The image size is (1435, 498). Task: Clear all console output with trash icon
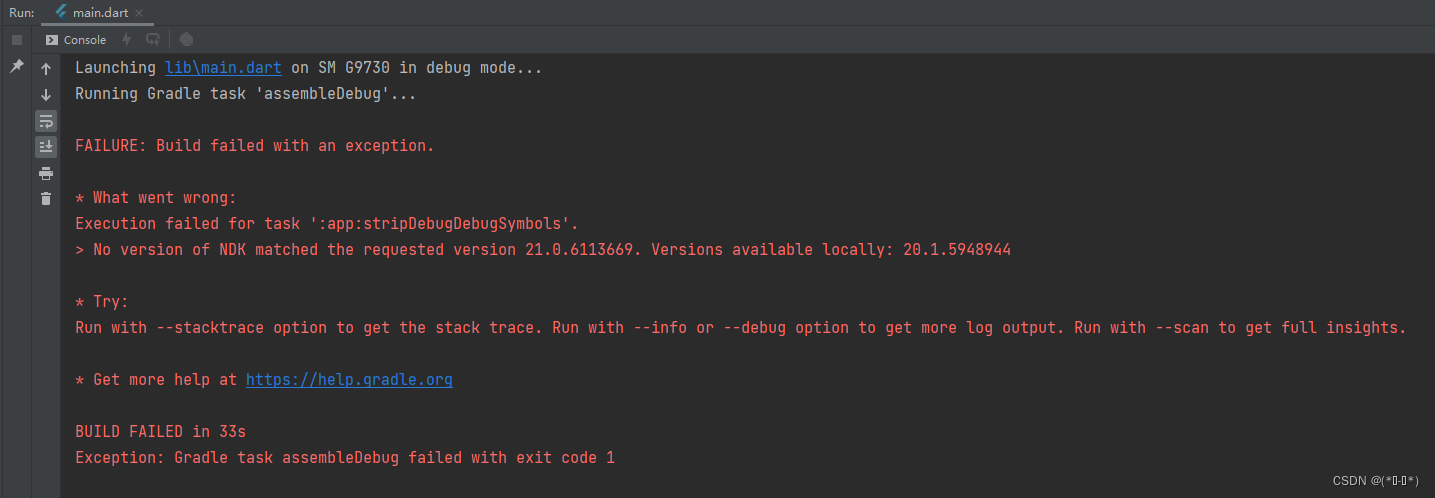[46, 198]
